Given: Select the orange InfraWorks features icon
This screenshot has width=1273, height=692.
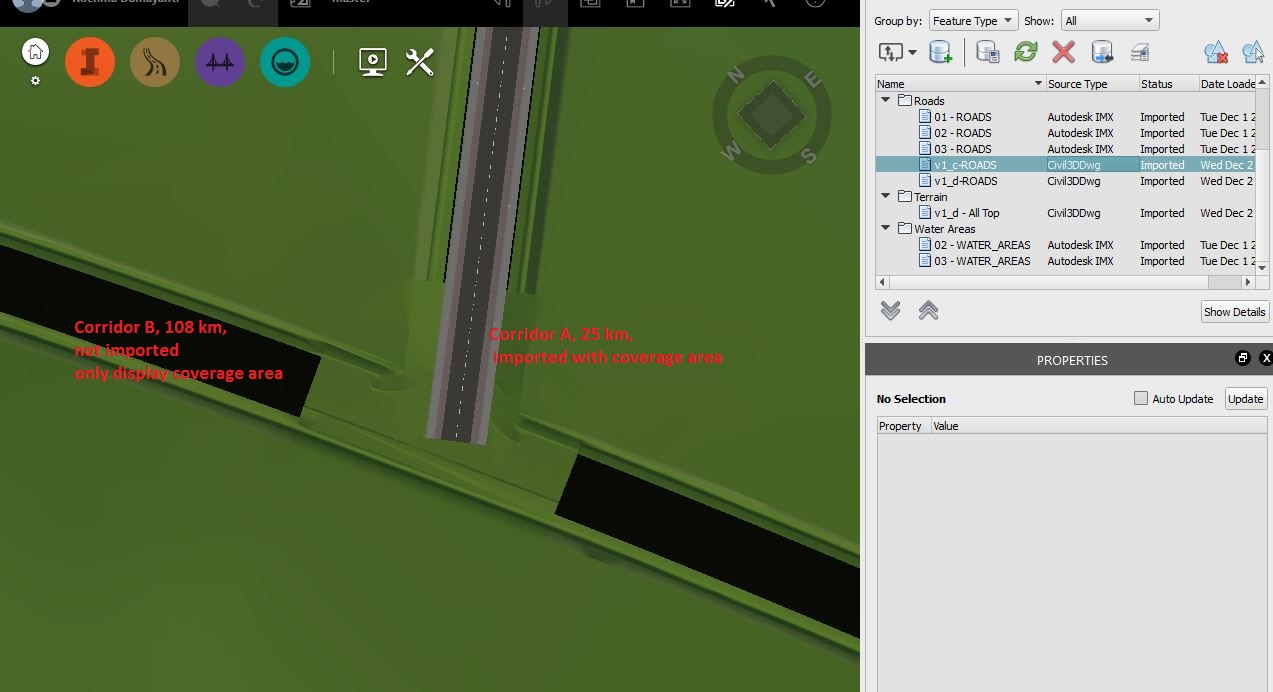Looking at the screenshot, I should click(x=90, y=62).
